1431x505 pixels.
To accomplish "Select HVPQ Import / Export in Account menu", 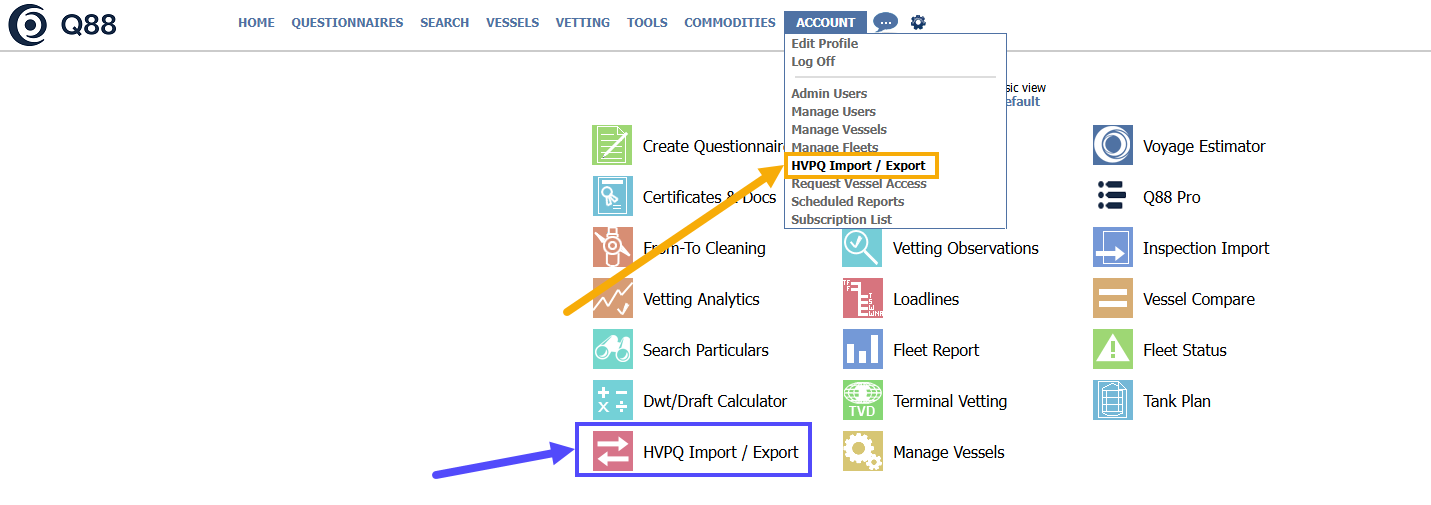I will click(858, 166).
